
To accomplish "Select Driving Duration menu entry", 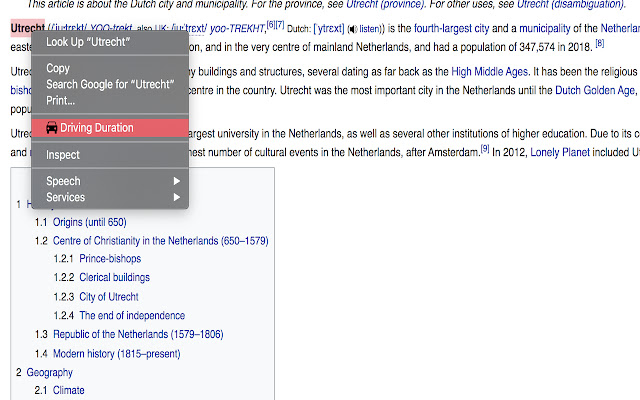I will pos(96,128).
